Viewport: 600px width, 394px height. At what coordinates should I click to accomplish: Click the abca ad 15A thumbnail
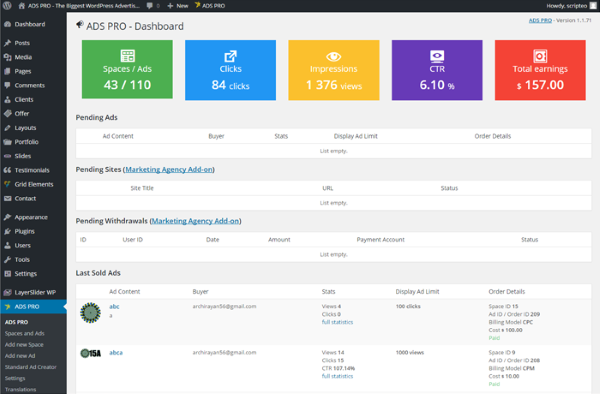91,353
